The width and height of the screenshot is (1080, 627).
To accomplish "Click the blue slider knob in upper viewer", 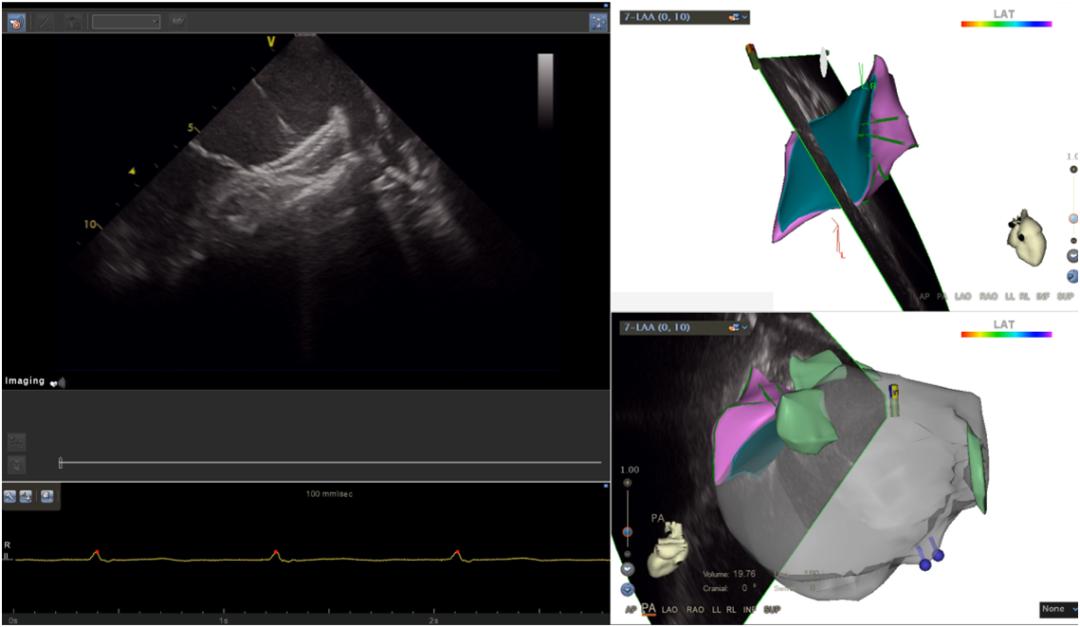I will click(1073, 218).
